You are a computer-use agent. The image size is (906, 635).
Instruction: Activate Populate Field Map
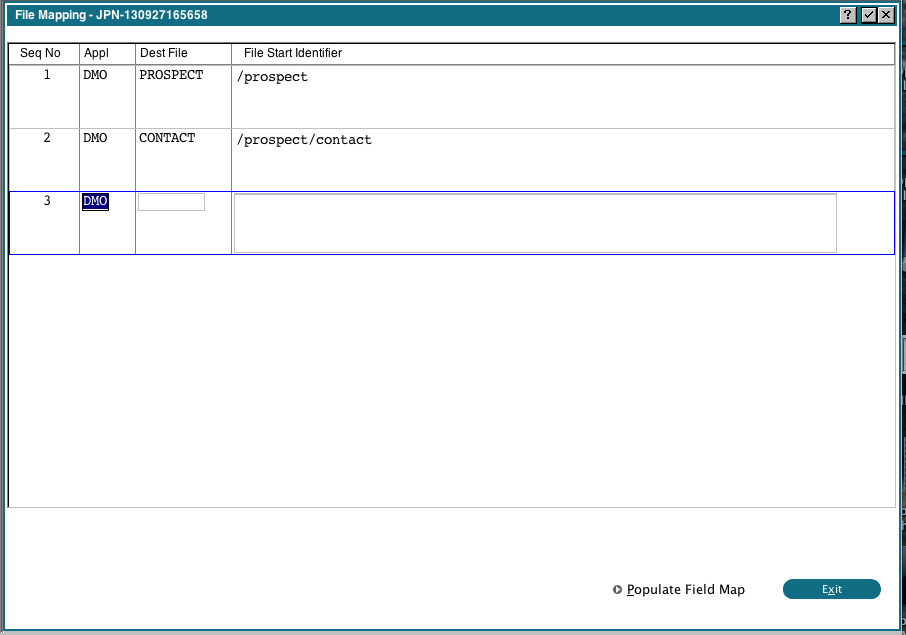(684, 590)
